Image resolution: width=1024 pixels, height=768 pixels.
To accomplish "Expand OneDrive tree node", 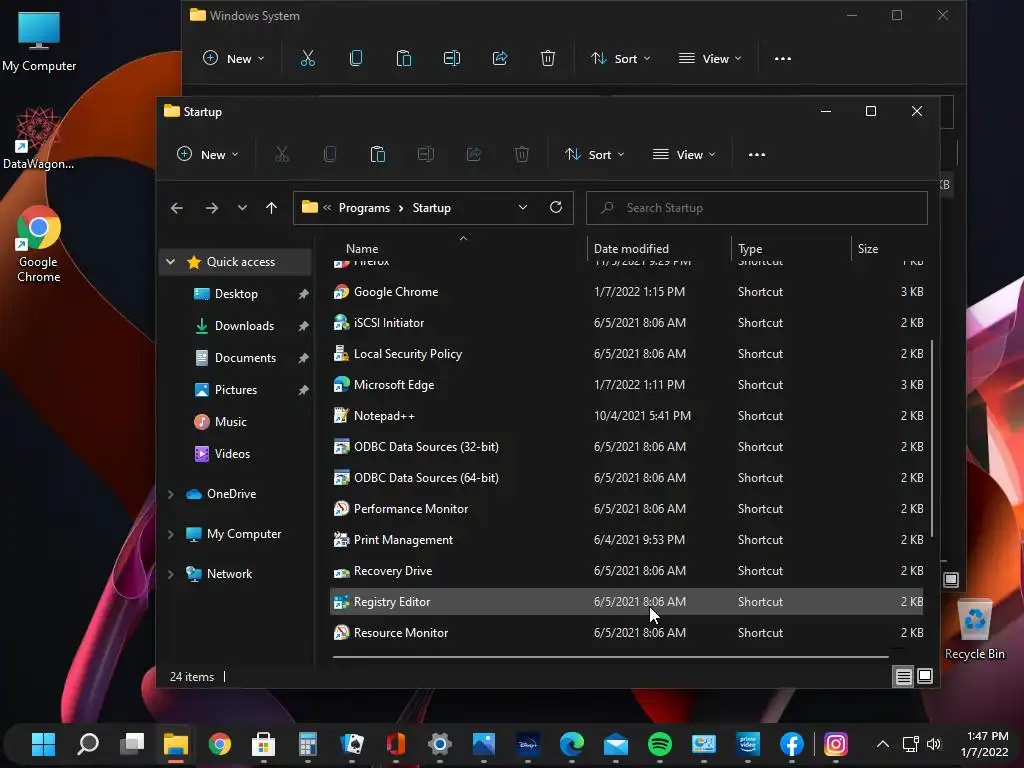I will coord(170,494).
